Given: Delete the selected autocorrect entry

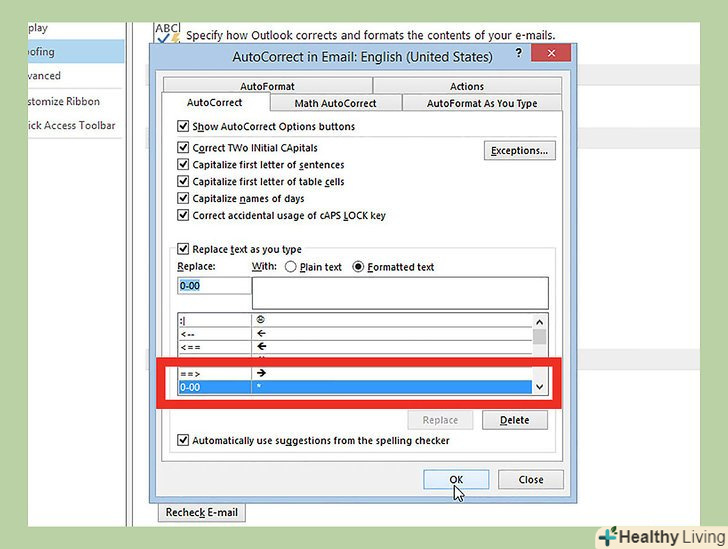Looking at the screenshot, I should click(514, 420).
